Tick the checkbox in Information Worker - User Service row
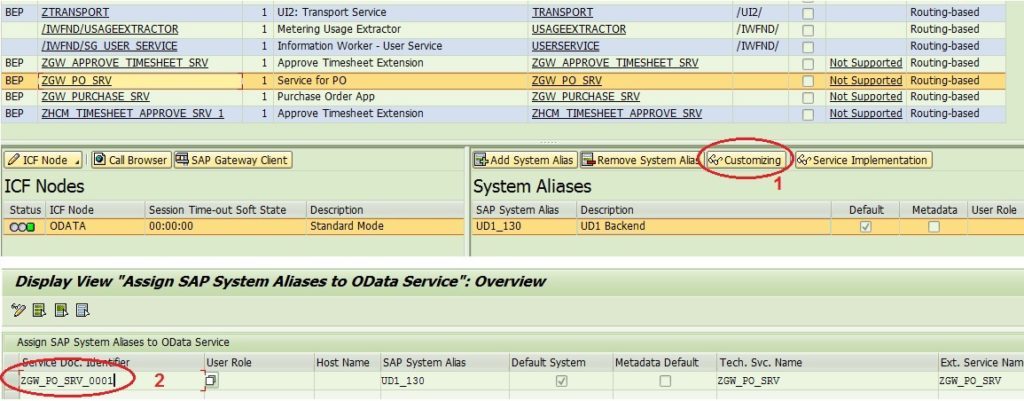This screenshot has height=401, width=1024. [x=808, y=46]
